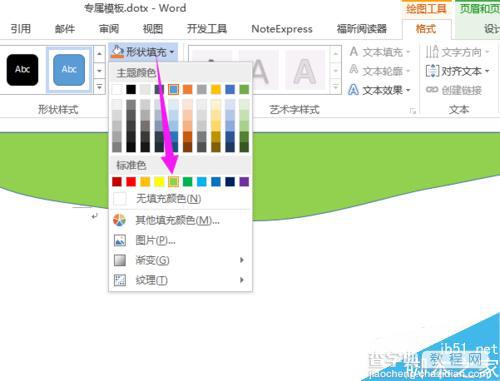Switch to the 开发工具 tab
This screenshot has width=500, height=381.
[x=207, y=29]
